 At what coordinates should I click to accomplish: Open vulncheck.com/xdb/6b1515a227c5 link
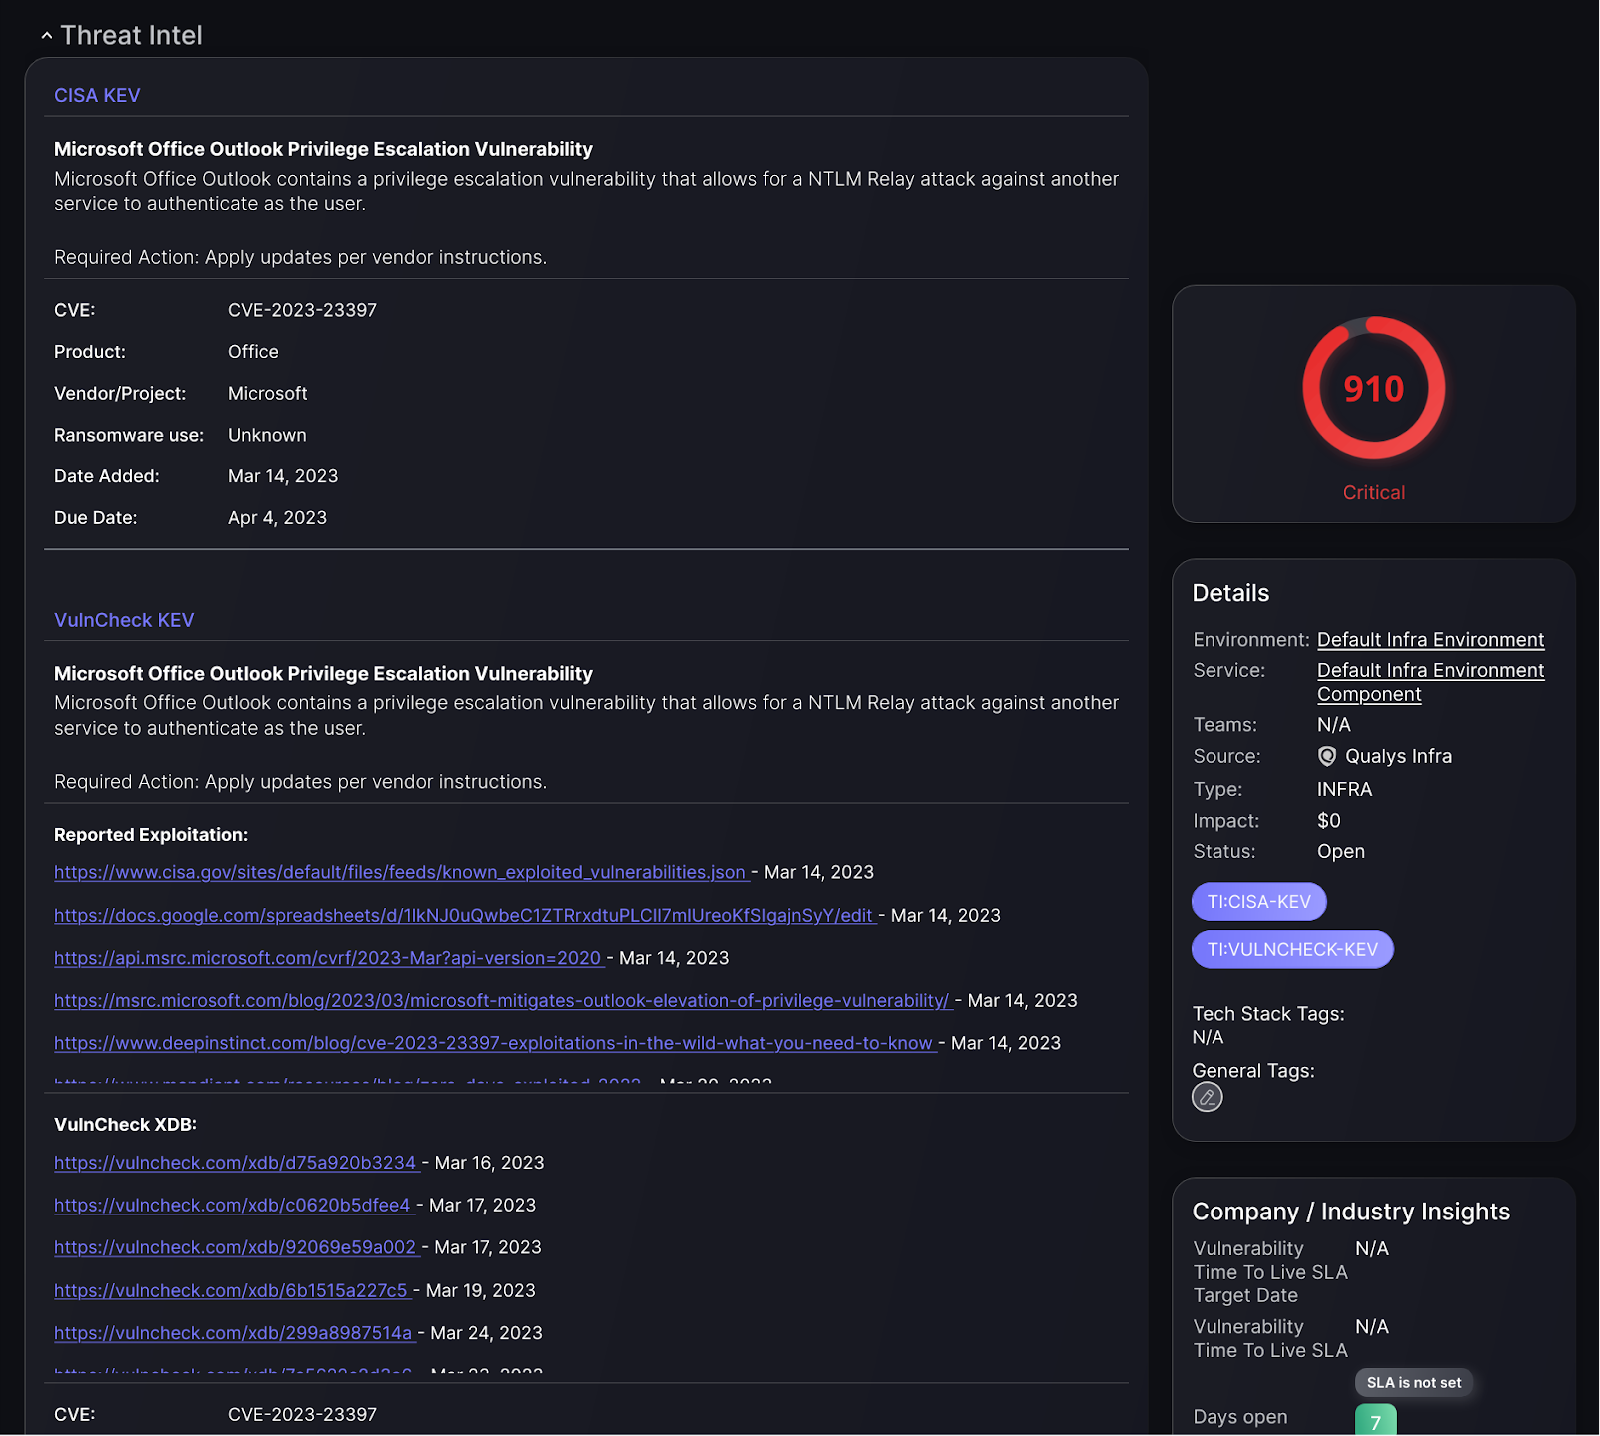point(231,1291)
